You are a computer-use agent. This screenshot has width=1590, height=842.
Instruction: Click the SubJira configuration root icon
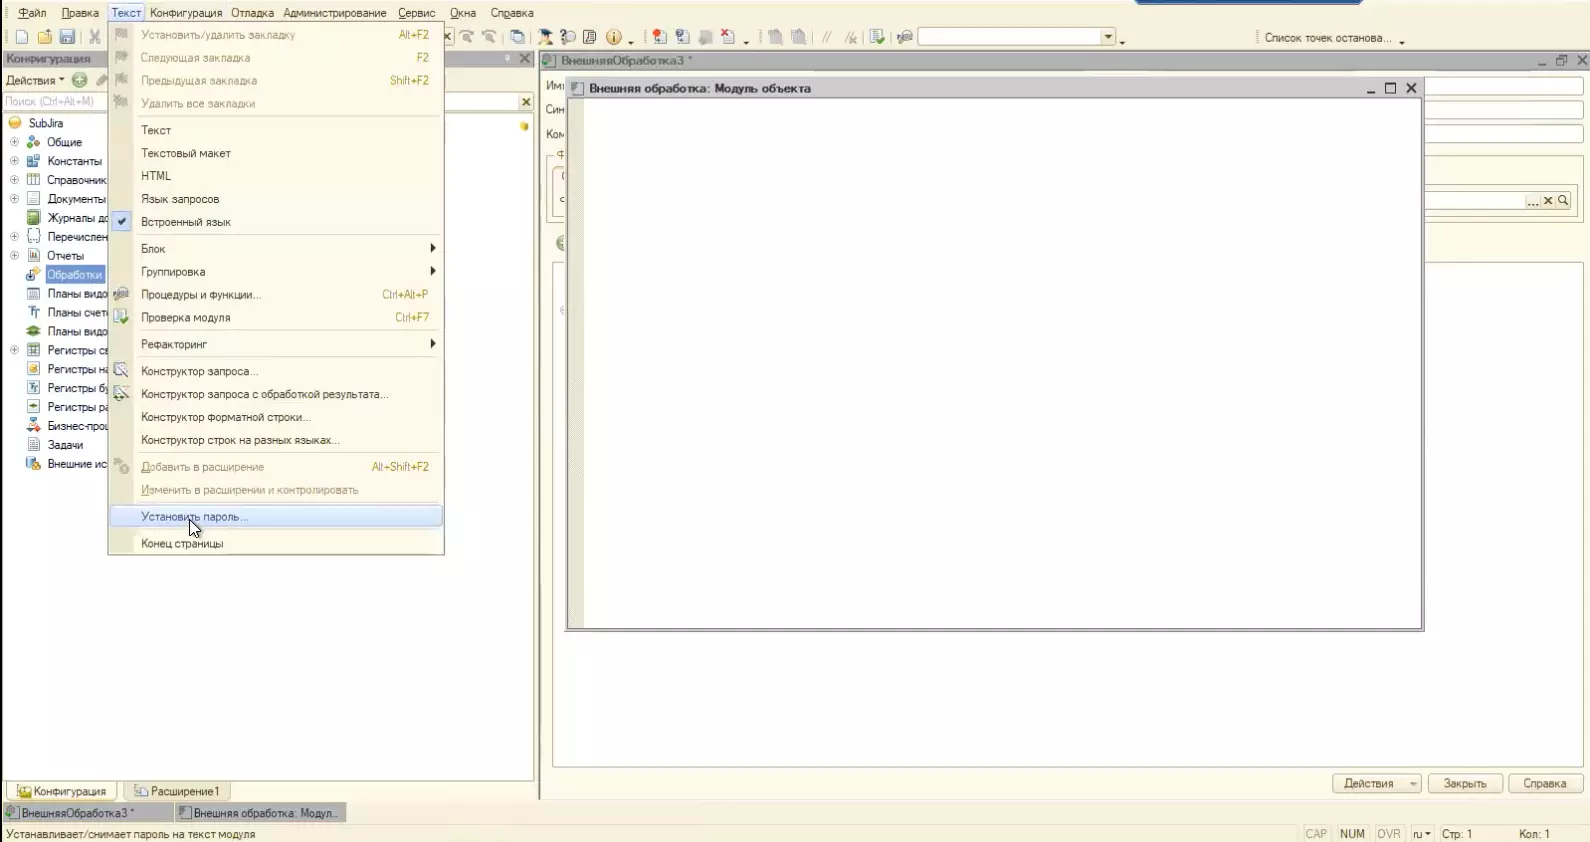tap(15, 123)
